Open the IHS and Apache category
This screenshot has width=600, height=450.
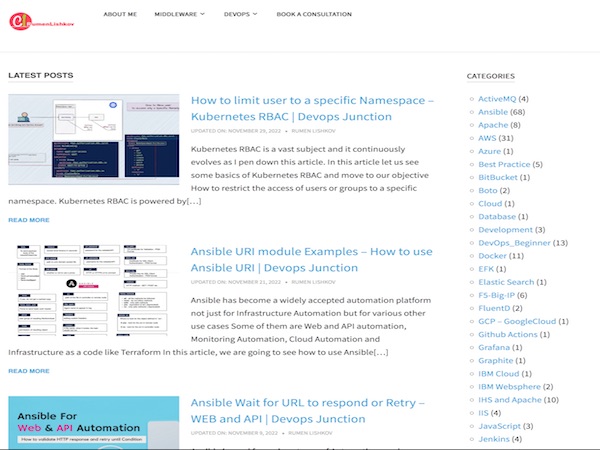click(510, 399)
